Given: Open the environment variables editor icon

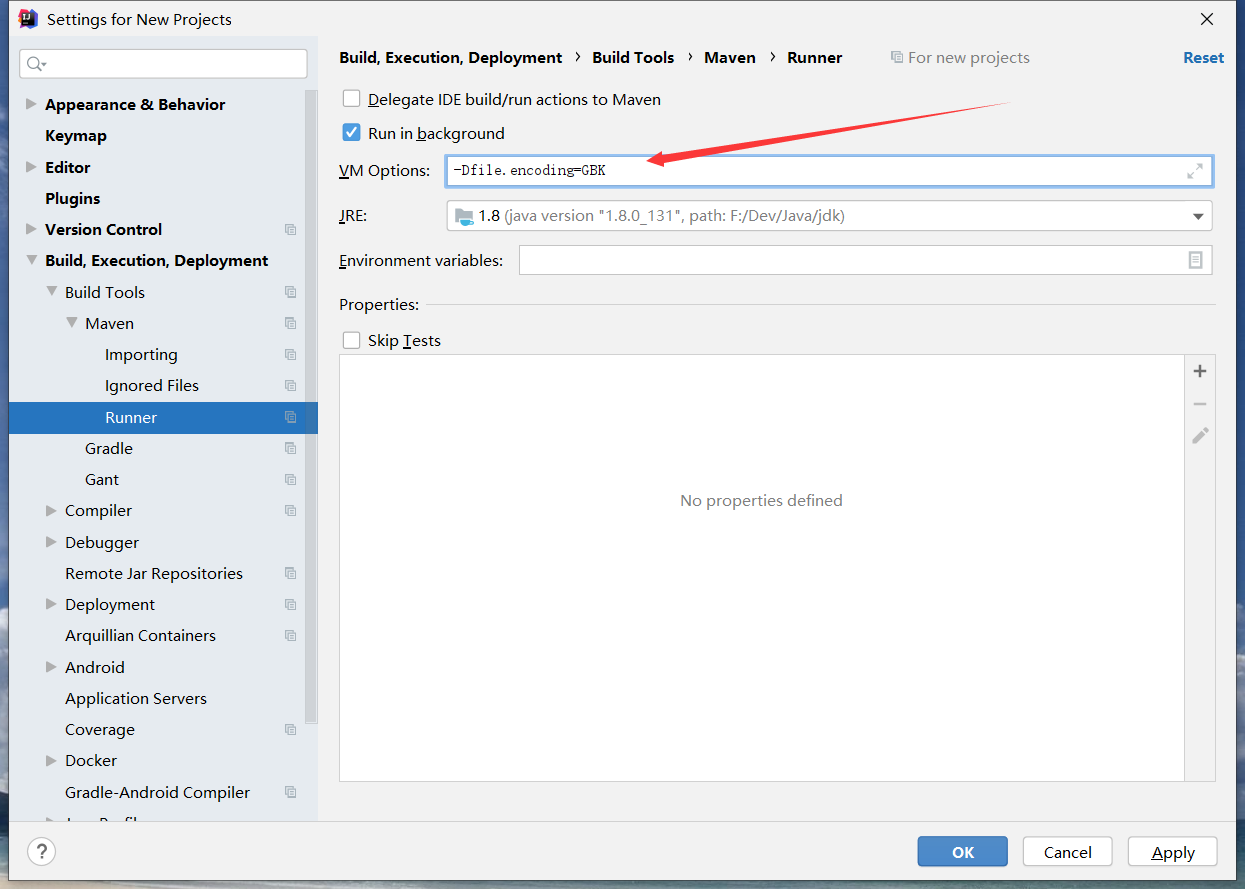Looking at the screenshot, I should tap(1195, 260).
